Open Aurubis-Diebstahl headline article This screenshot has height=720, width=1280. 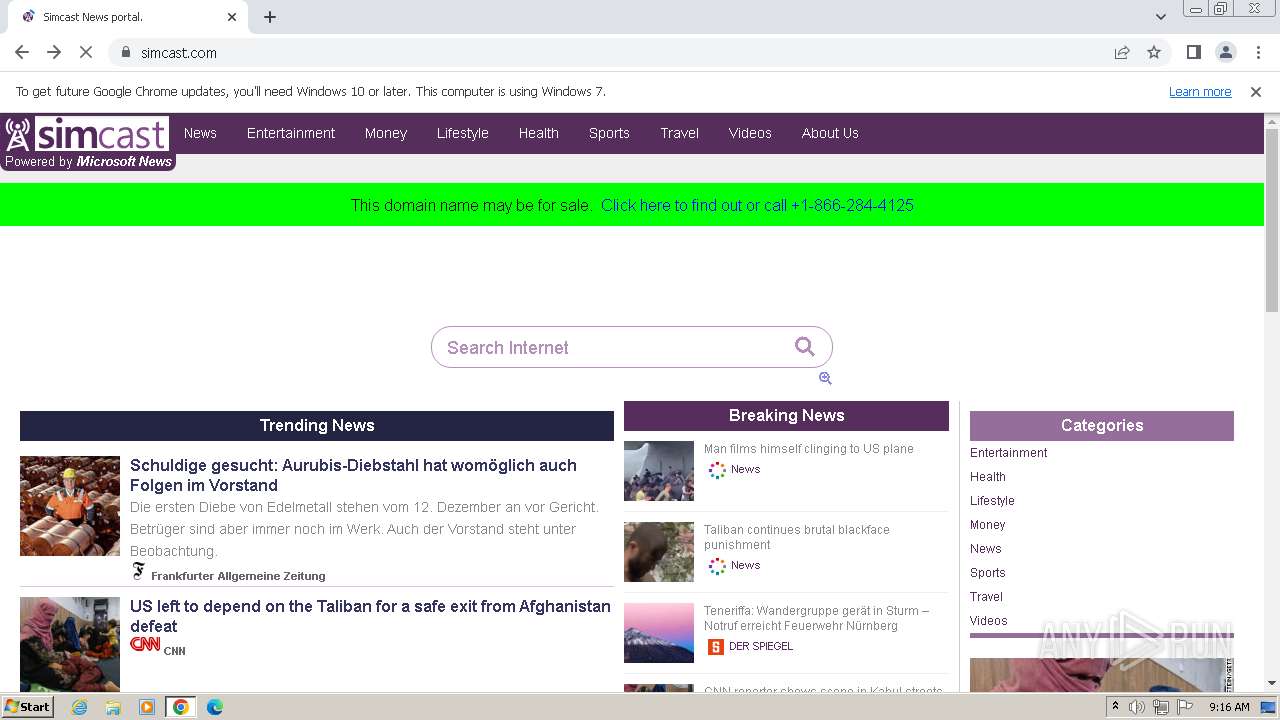353,475
